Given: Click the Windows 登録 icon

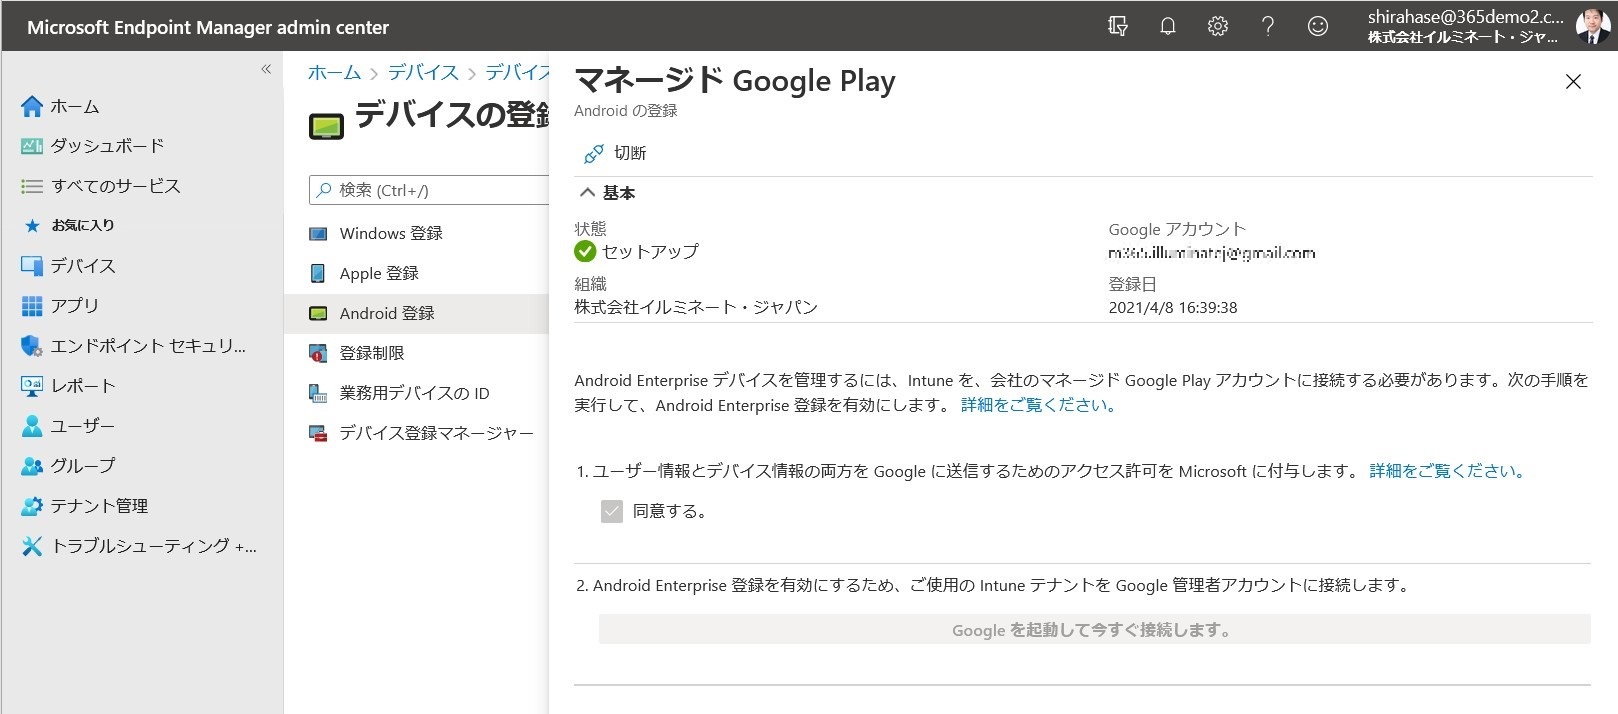Looking at the screenshot, I should point(318,234).
